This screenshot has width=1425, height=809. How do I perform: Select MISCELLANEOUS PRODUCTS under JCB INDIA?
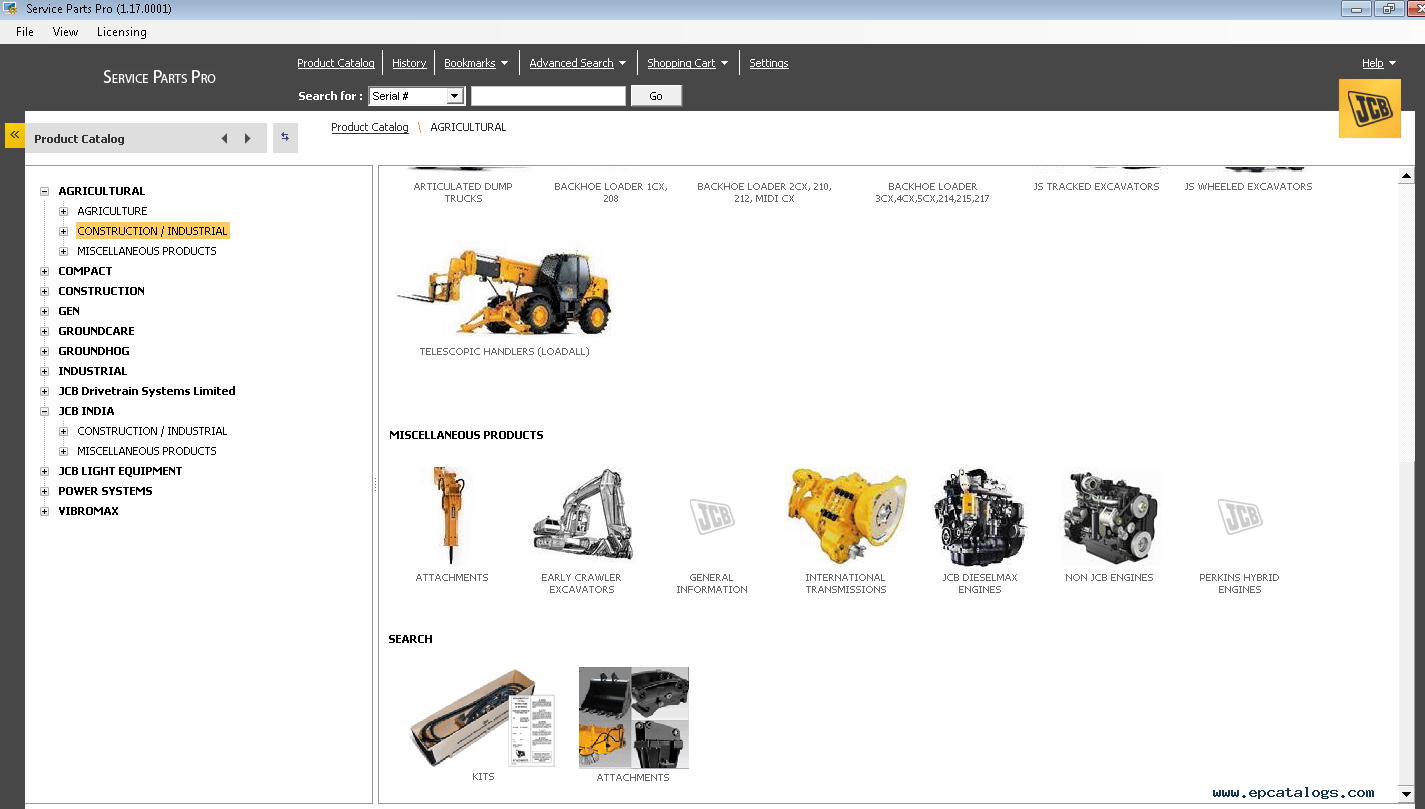point(147,451)
